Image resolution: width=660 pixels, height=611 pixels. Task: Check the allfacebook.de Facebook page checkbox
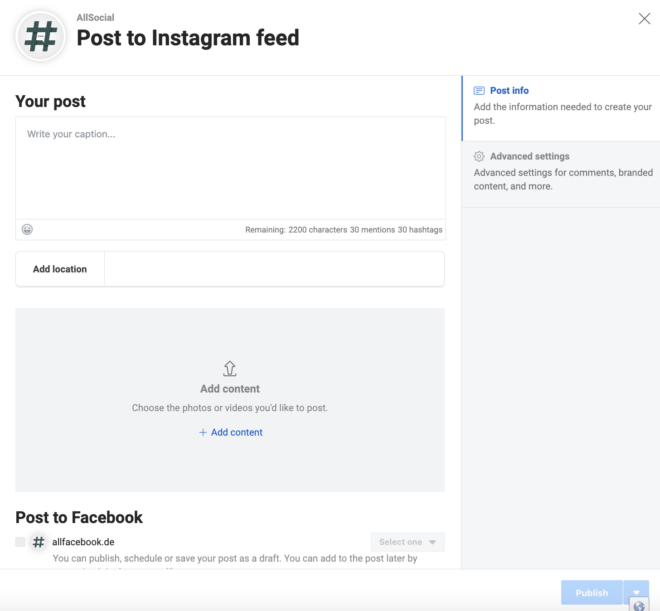point(20,542)
